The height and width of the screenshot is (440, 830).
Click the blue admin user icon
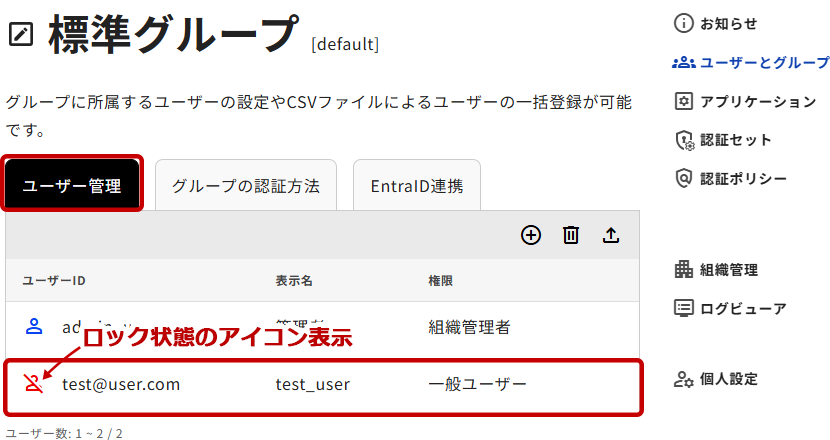(34, 326)
